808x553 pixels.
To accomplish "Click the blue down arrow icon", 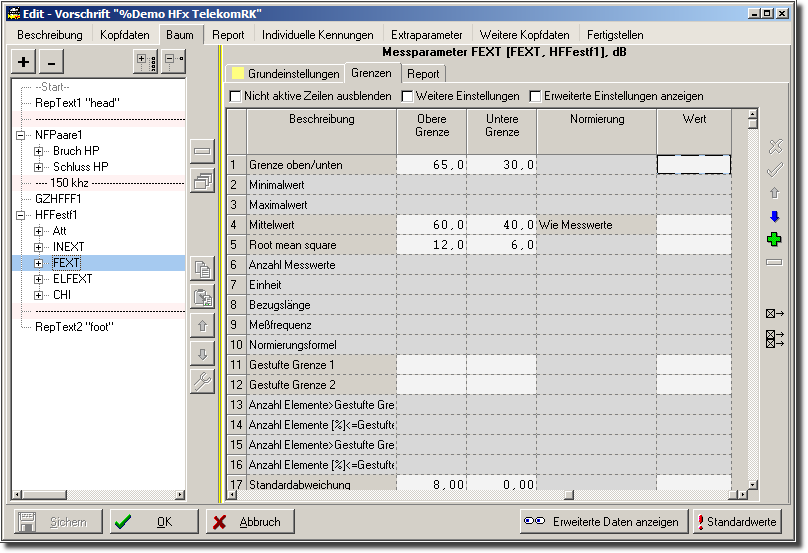I will click(774, 217).
